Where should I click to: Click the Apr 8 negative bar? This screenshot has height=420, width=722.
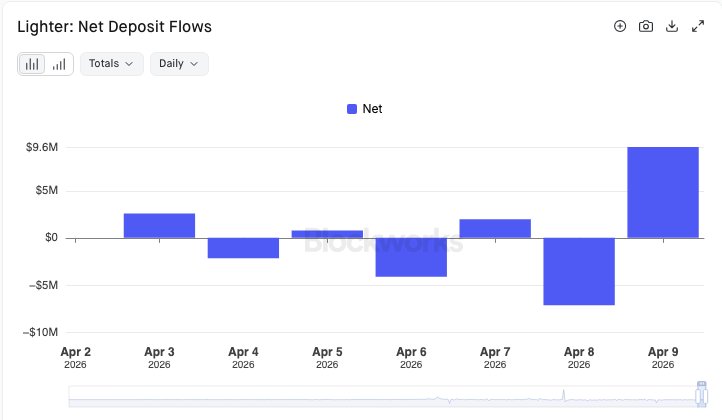pyautogui.click(x=578, y=271)
